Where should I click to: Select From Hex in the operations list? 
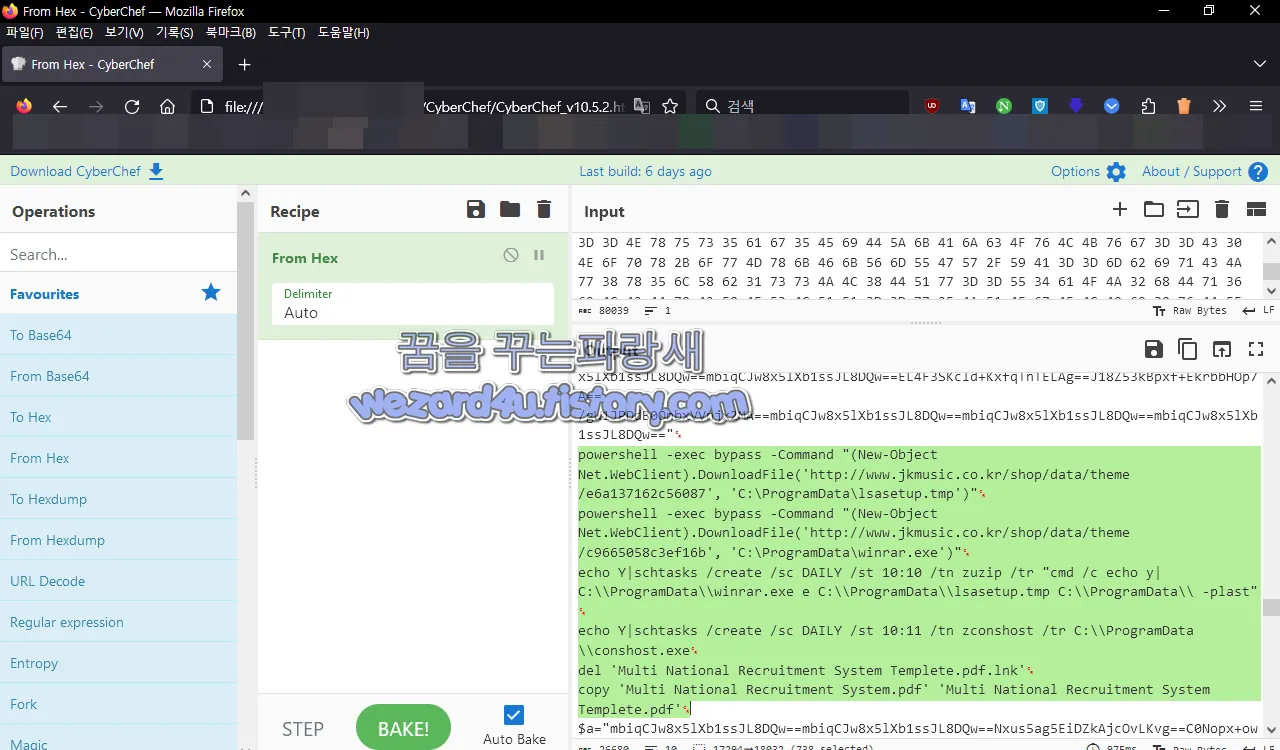click(118, 458)
